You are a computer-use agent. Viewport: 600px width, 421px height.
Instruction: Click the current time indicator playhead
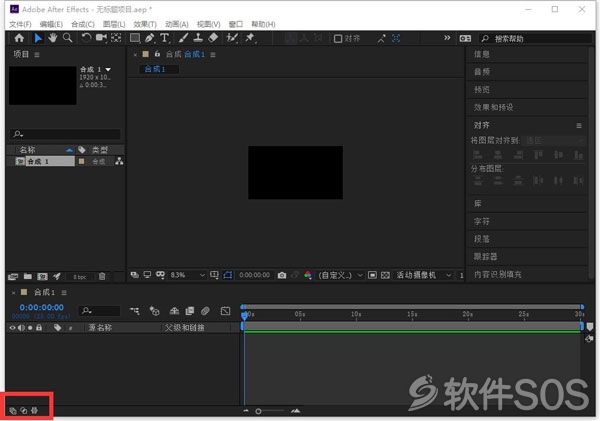click(x=245, y=316)
